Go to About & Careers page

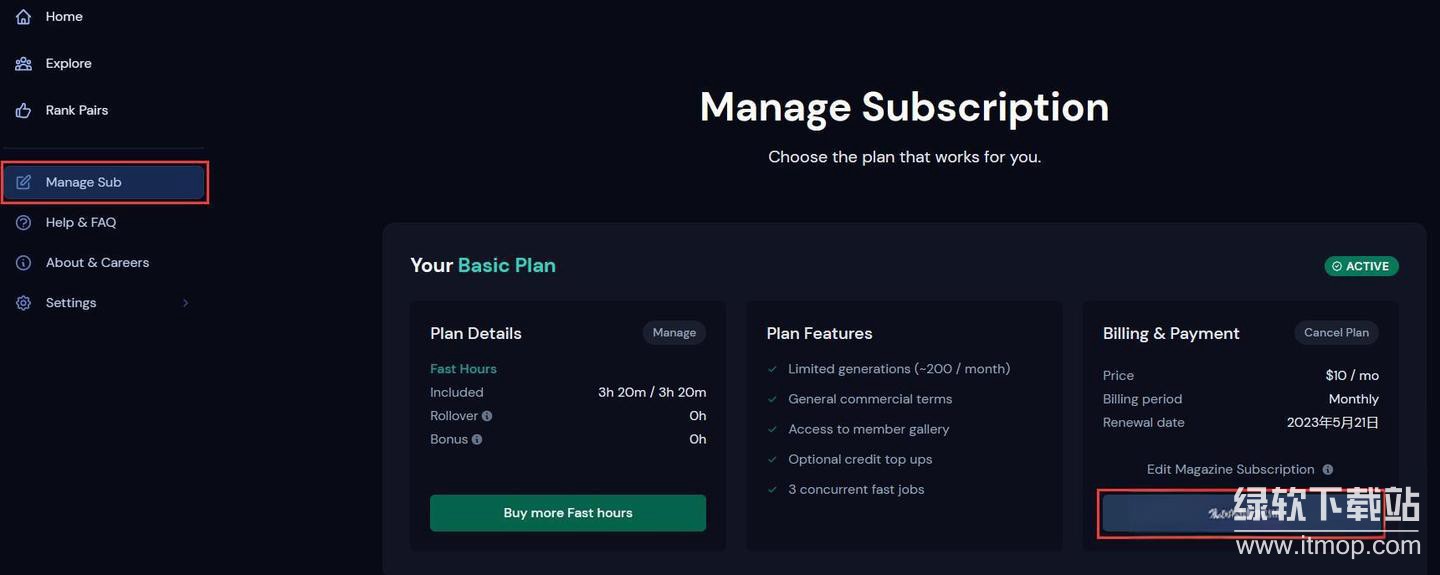point(97,263)
